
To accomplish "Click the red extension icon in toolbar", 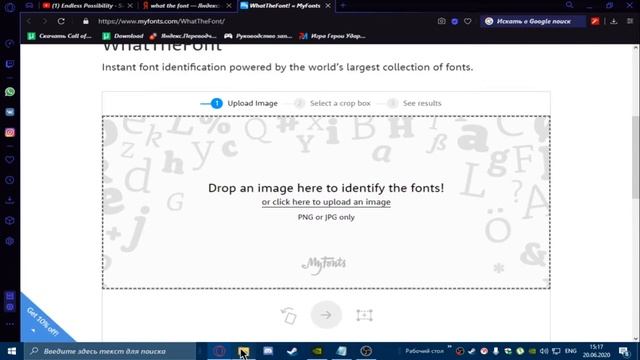I will [595, 21].
